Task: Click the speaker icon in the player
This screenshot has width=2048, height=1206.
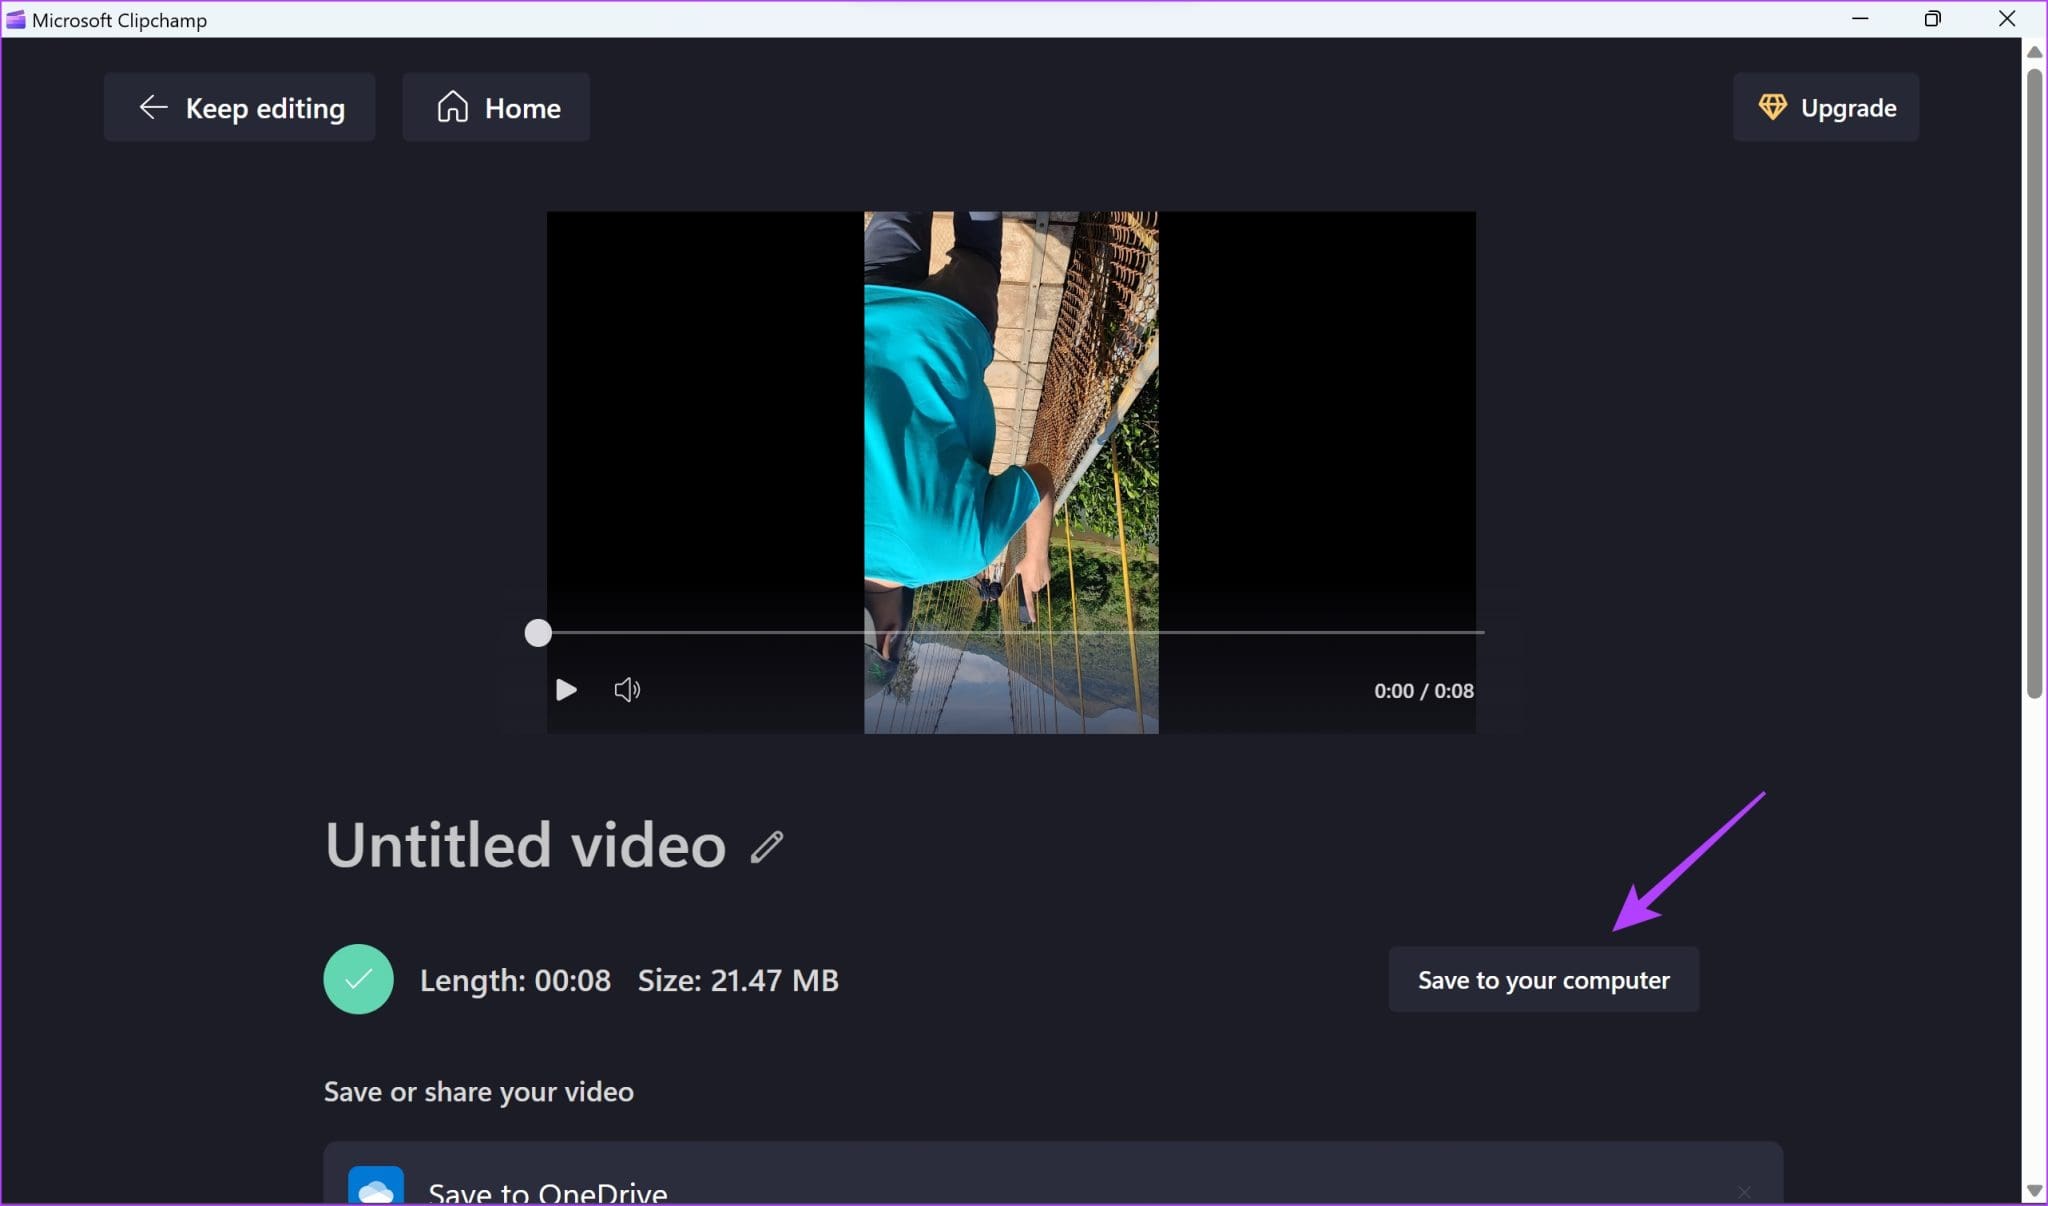Action: tap(627, 689)
